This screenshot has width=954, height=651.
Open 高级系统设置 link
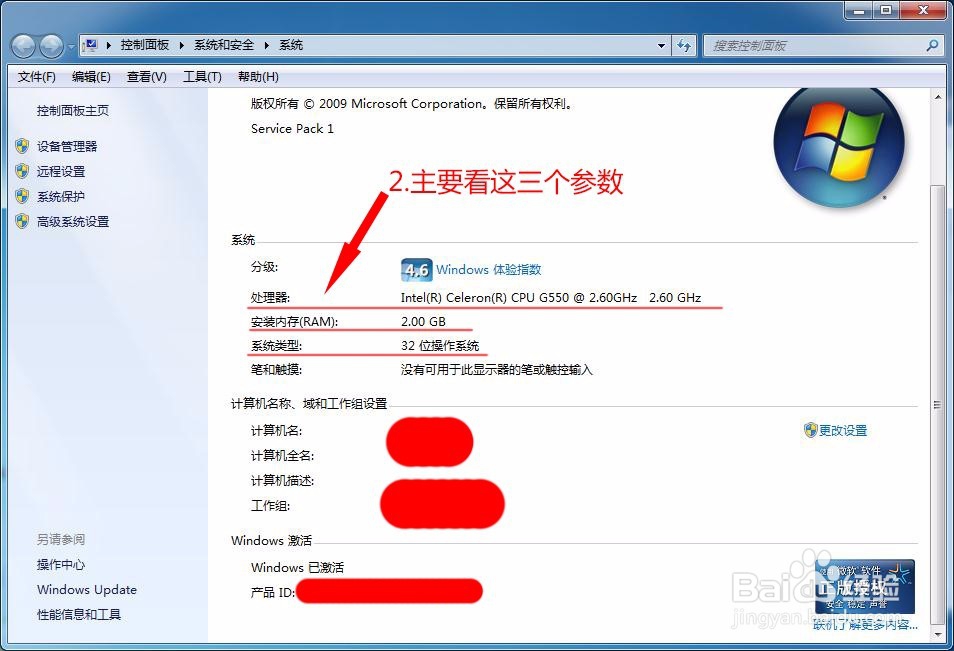tap(73, 222)
